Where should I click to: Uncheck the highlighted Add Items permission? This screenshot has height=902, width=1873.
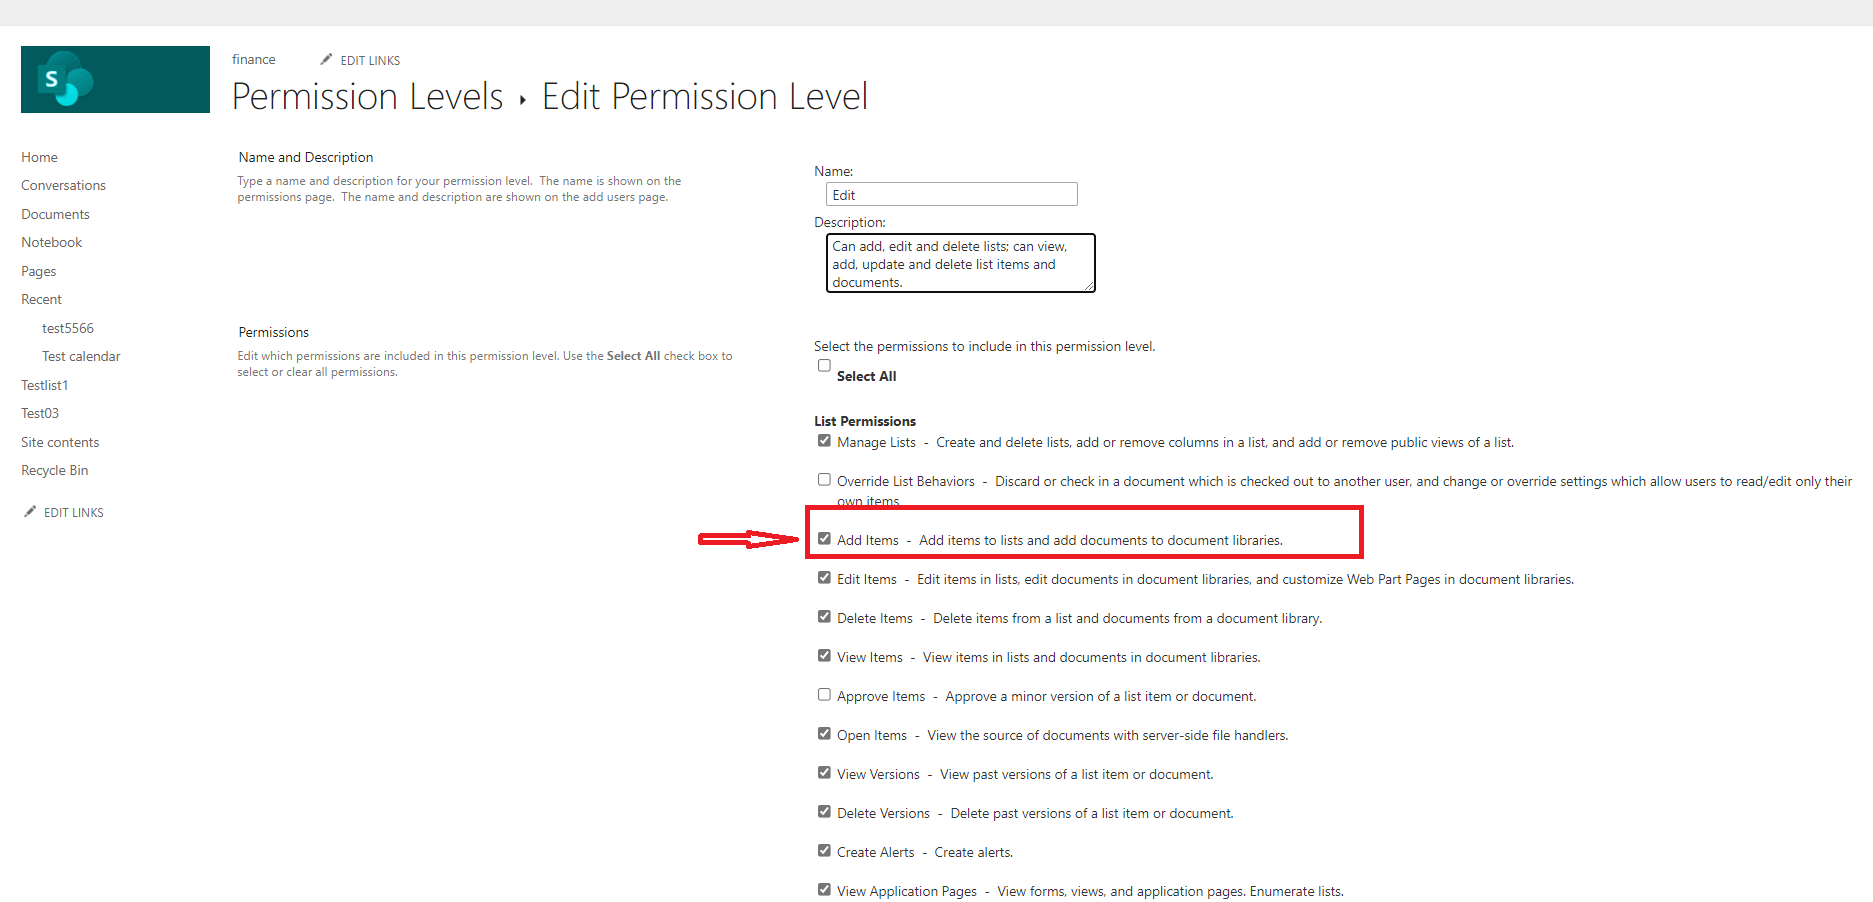tap(823, 538)
